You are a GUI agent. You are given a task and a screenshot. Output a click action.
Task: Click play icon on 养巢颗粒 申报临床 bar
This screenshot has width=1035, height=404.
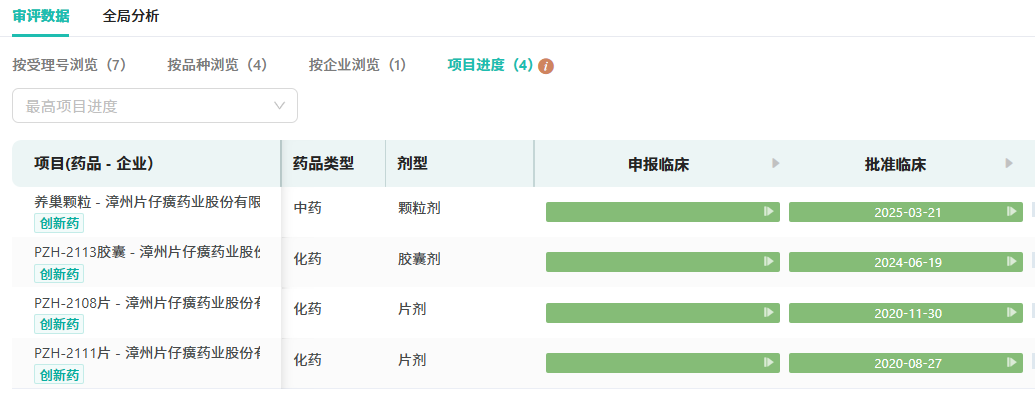point(768,212)
